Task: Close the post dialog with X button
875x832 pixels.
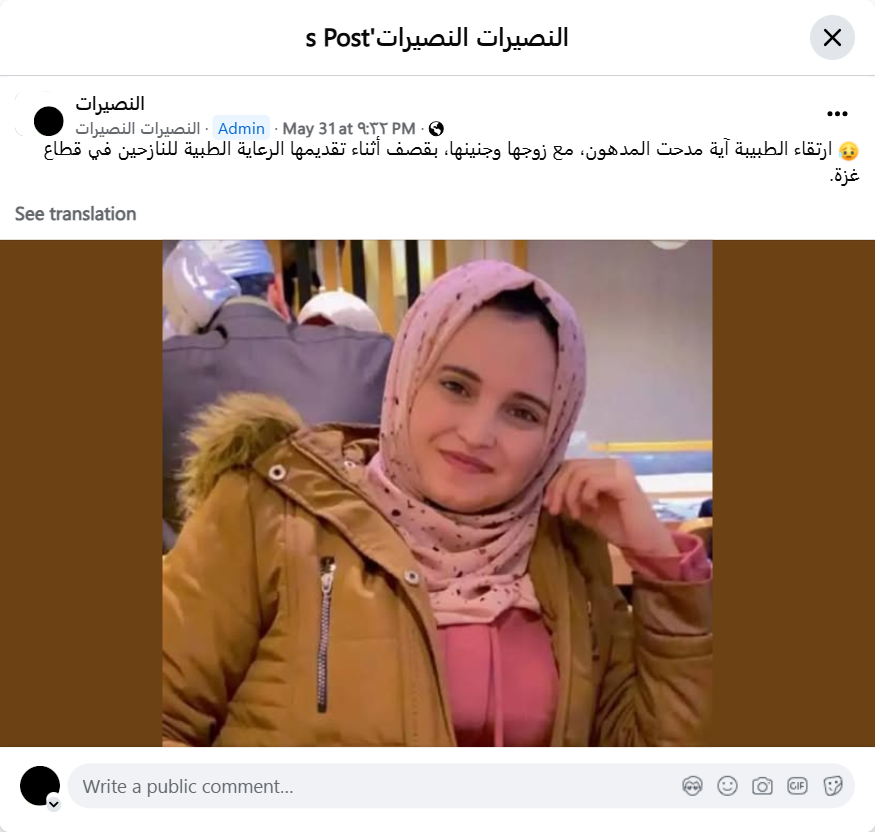Action: point(832,38)
